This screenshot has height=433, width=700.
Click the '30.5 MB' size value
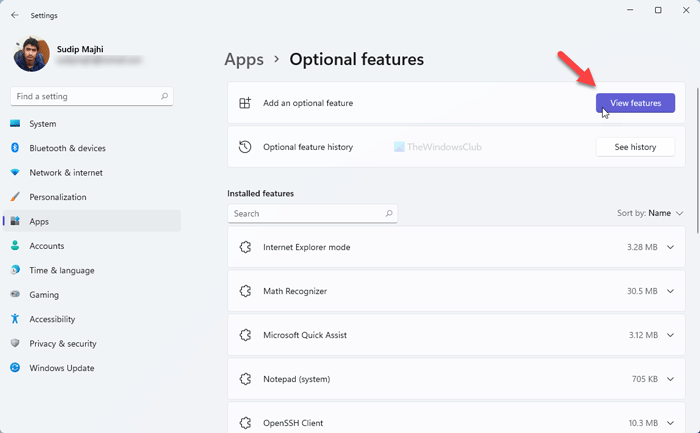[642, 291]
